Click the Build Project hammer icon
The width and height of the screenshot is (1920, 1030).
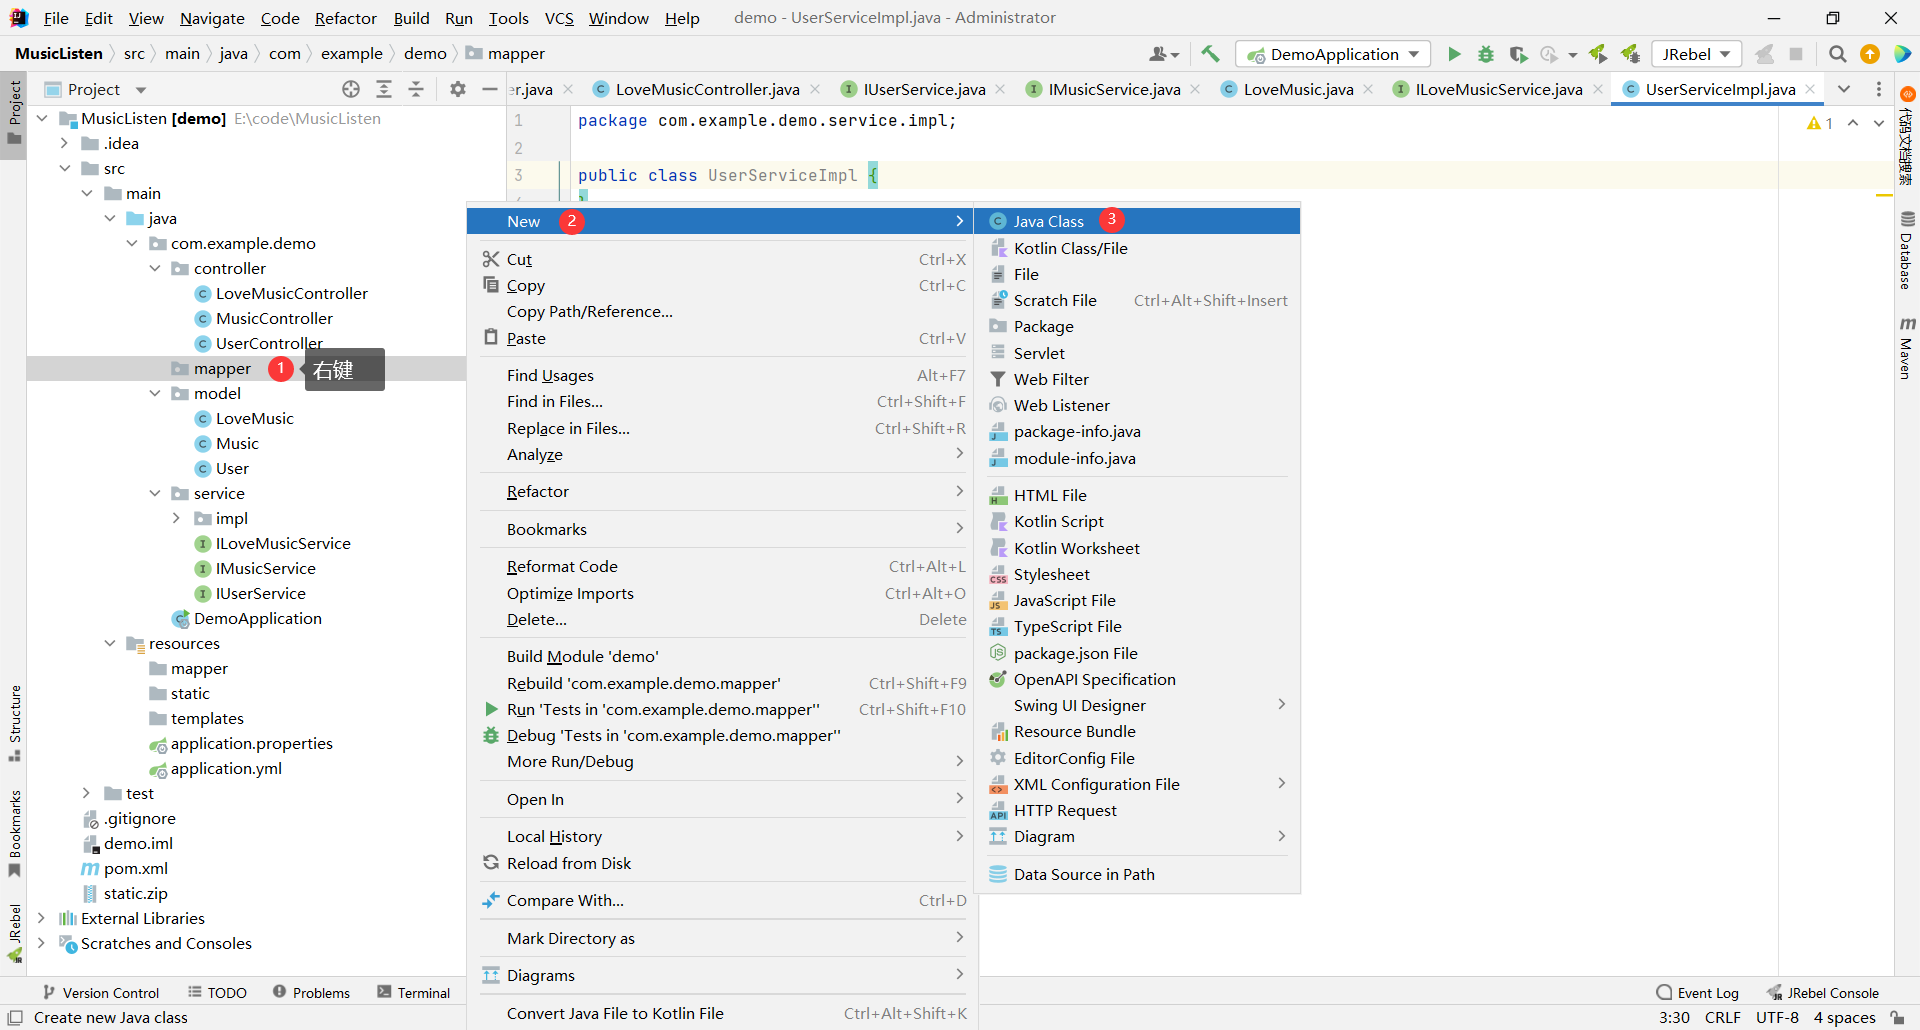(x=1210, y=54)
